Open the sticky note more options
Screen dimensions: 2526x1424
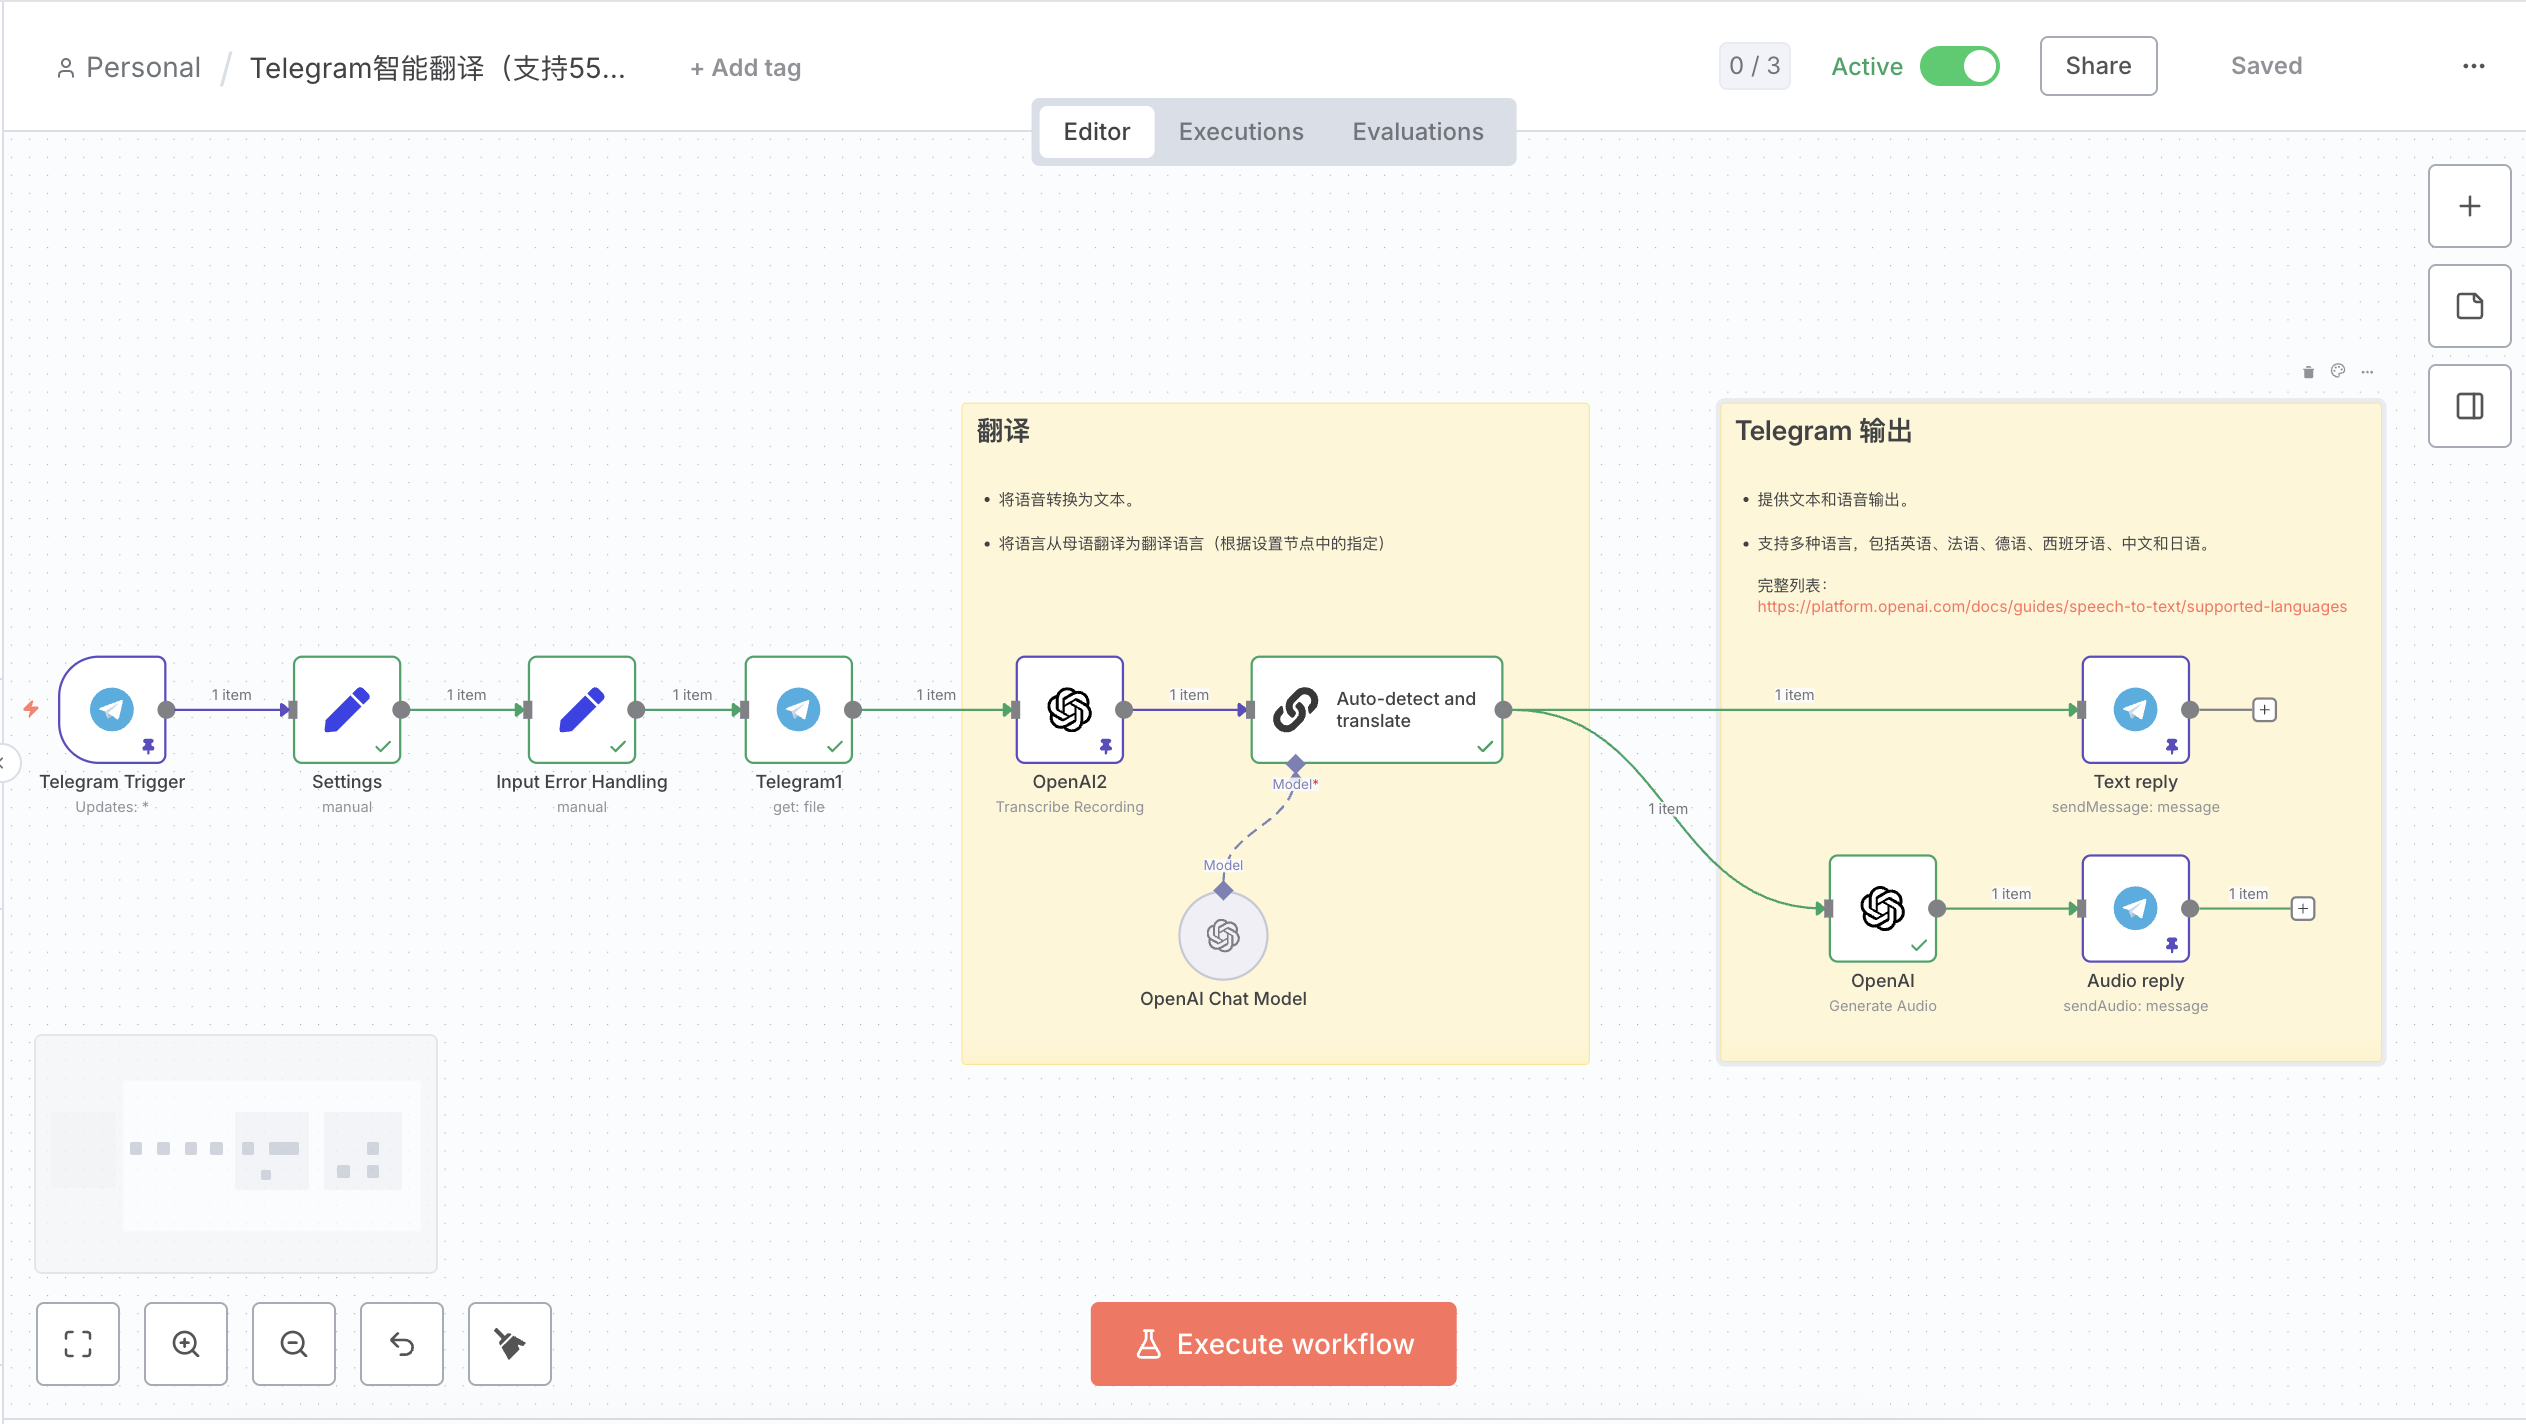click(x=2367, y=372)
